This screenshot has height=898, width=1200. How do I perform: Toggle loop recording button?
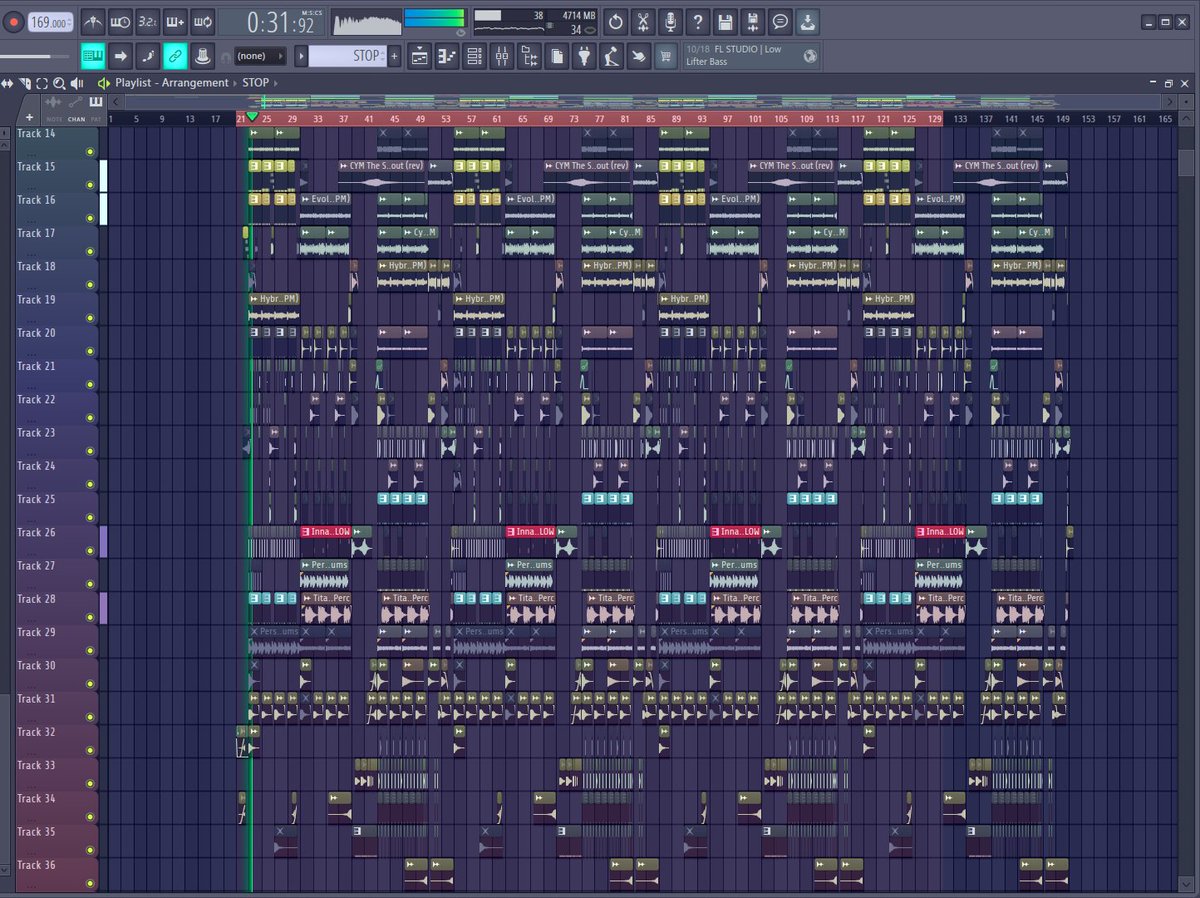pyautogui.click(x=202, y=21)
